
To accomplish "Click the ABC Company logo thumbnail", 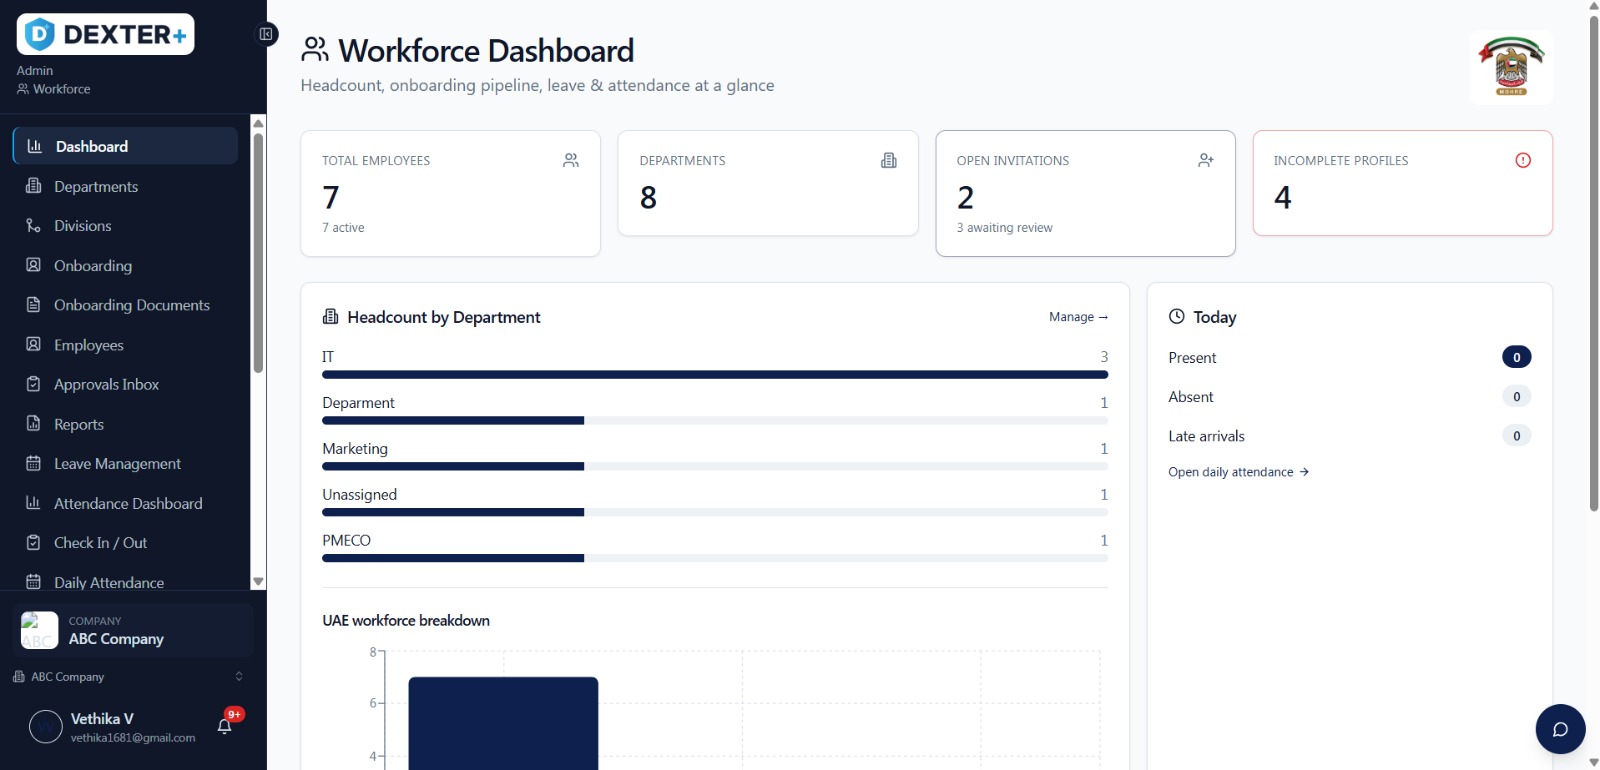I will pyautogui.click(x=40, y=630).
